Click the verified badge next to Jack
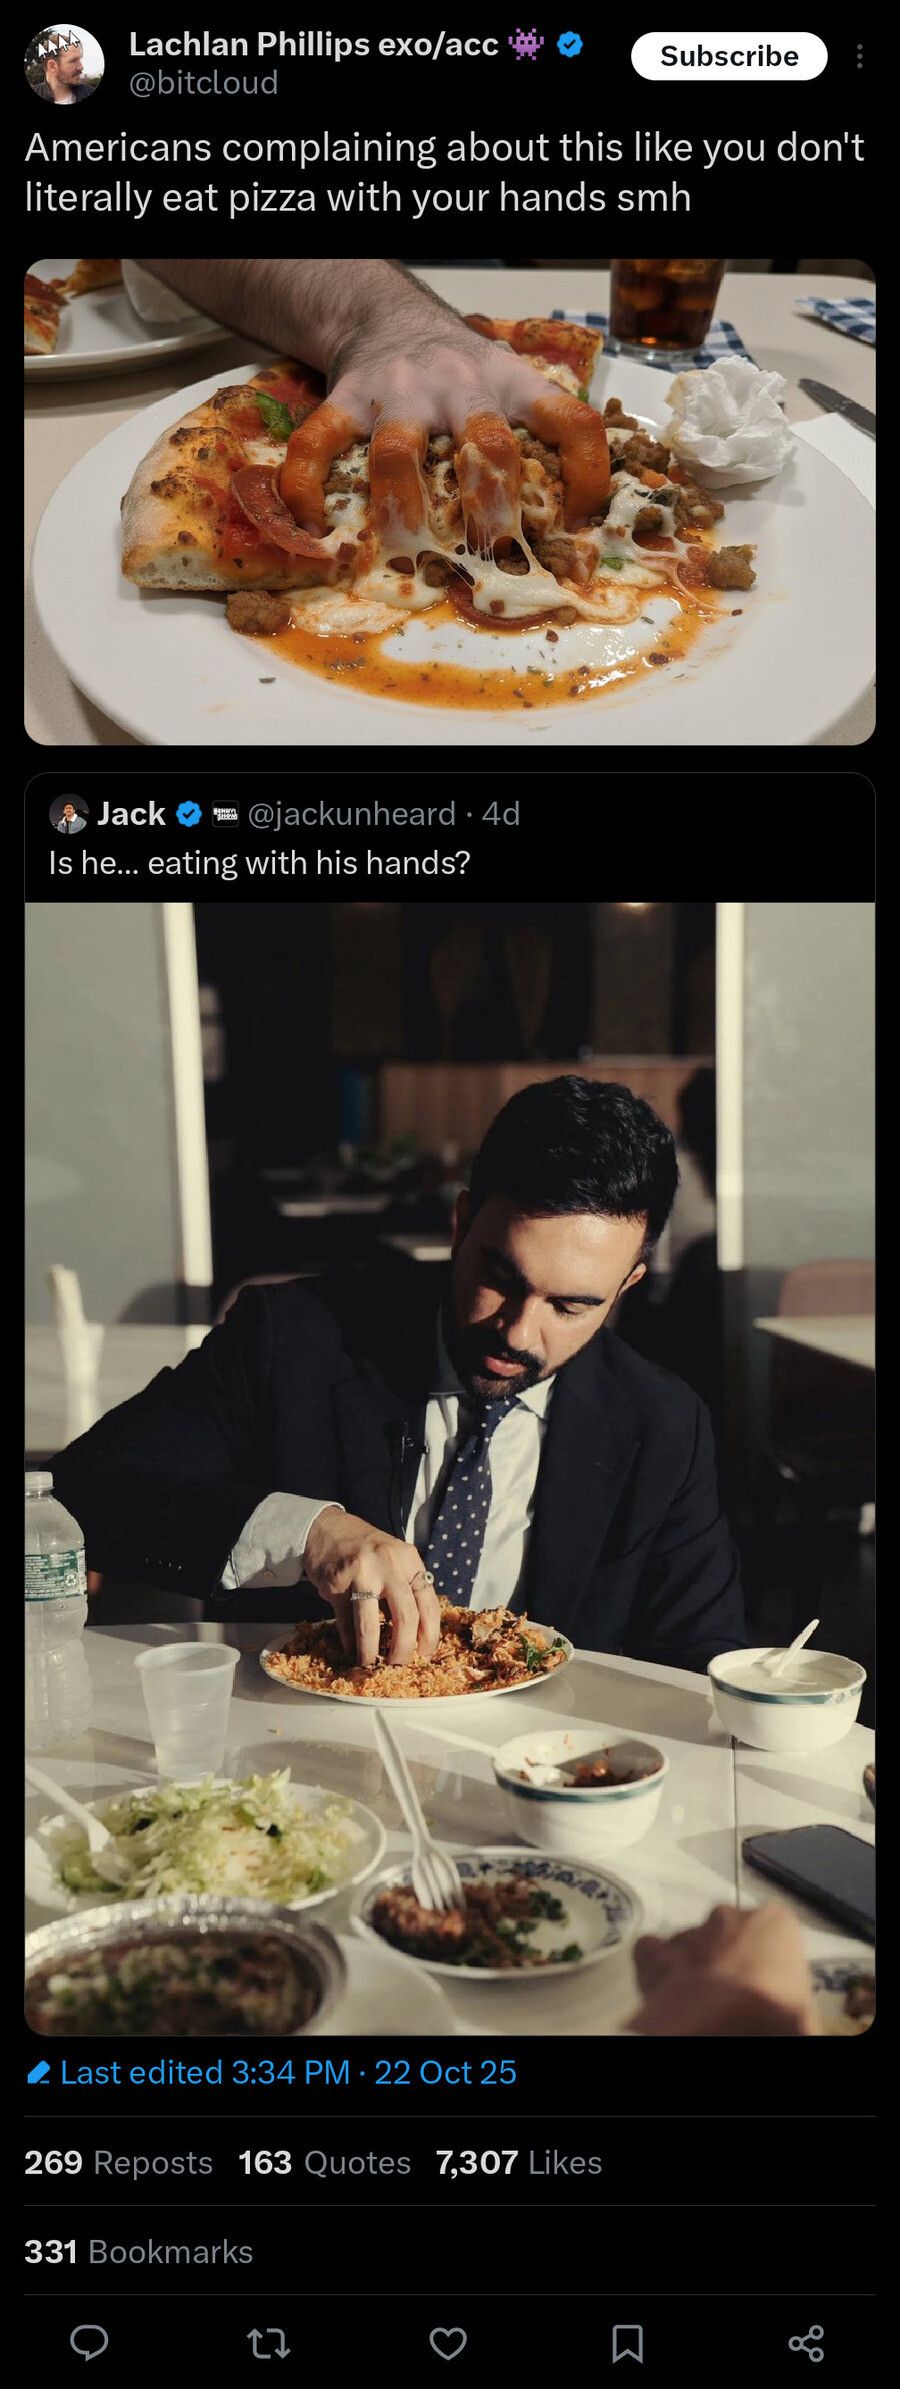 tap(189, 814)
